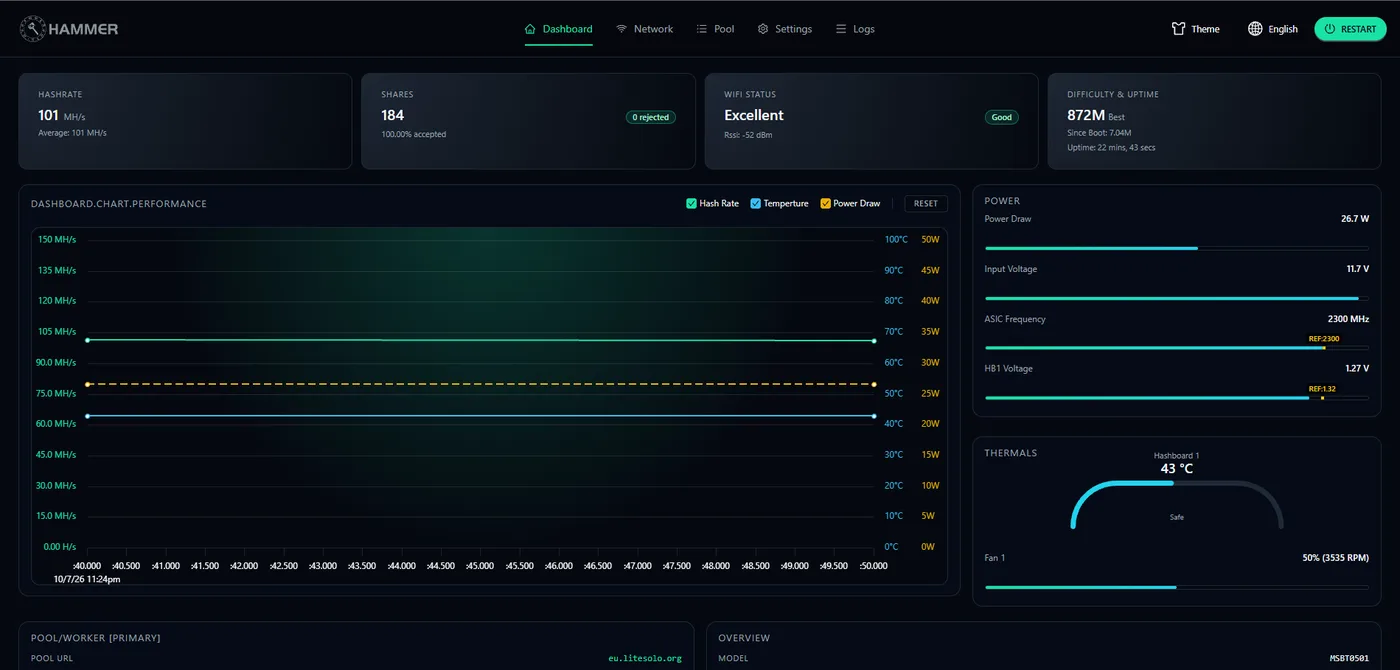This screenshot has height=670, width=1400.
Task: Click the Logs lines icon
Action: pyautogui.click(x=841, y=29)
